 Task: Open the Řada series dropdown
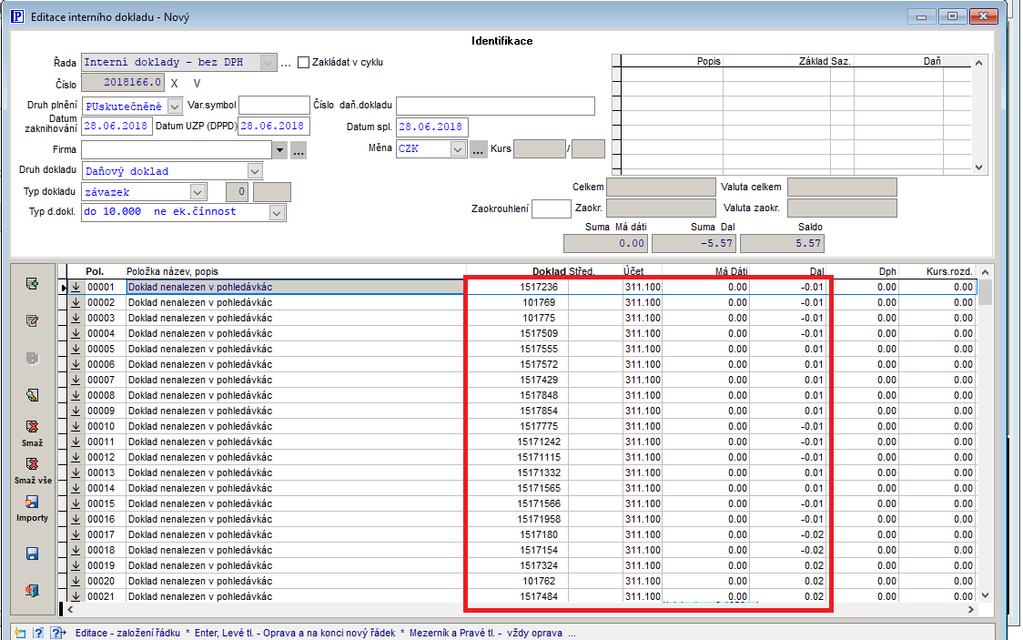268,63
